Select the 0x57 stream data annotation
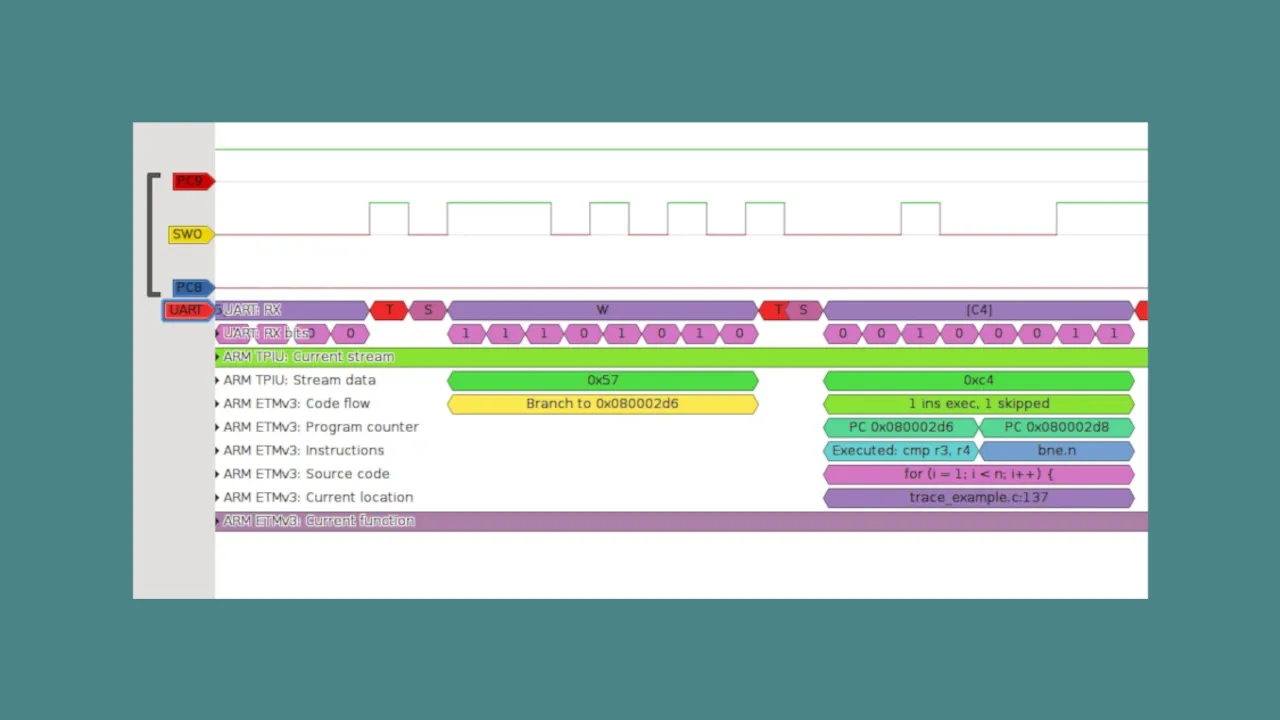1280x720 pixels. pyautogui.click(x=602, y=380)
